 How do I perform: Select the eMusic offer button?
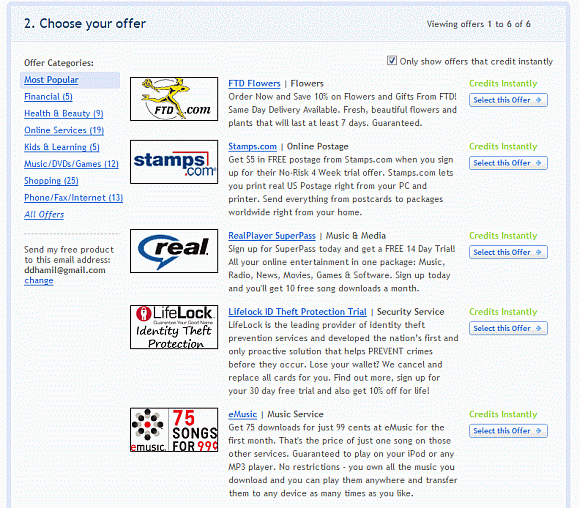(x=508, y=431)
